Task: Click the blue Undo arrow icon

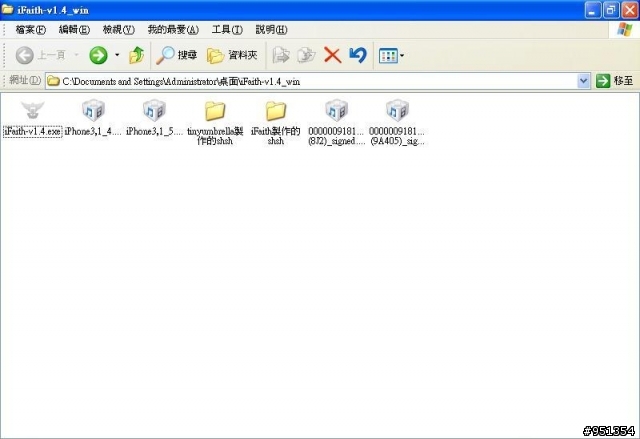Action: click(358, 55)
